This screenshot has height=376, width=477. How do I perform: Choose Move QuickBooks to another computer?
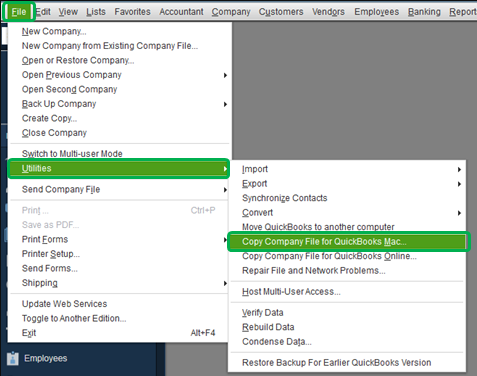[x=347, y=227]
